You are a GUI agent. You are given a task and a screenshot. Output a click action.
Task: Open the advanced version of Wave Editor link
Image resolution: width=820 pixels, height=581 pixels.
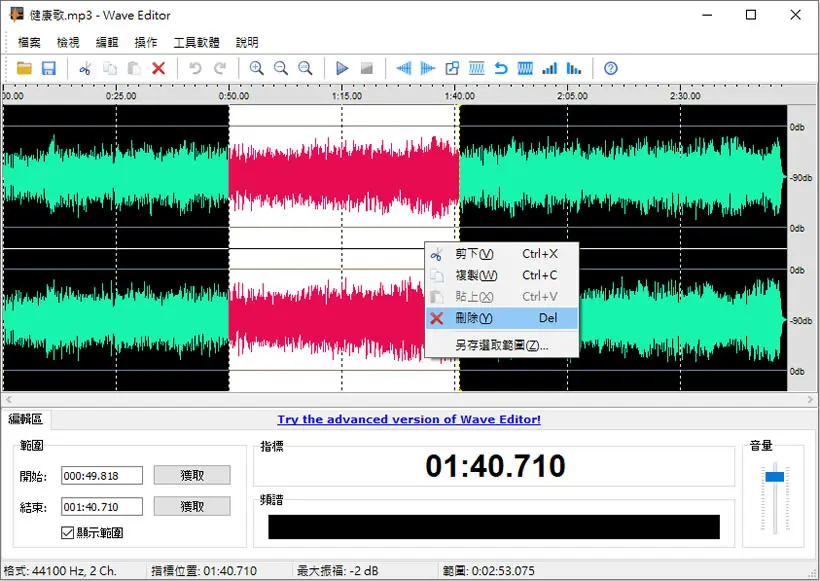pos(409,419)
